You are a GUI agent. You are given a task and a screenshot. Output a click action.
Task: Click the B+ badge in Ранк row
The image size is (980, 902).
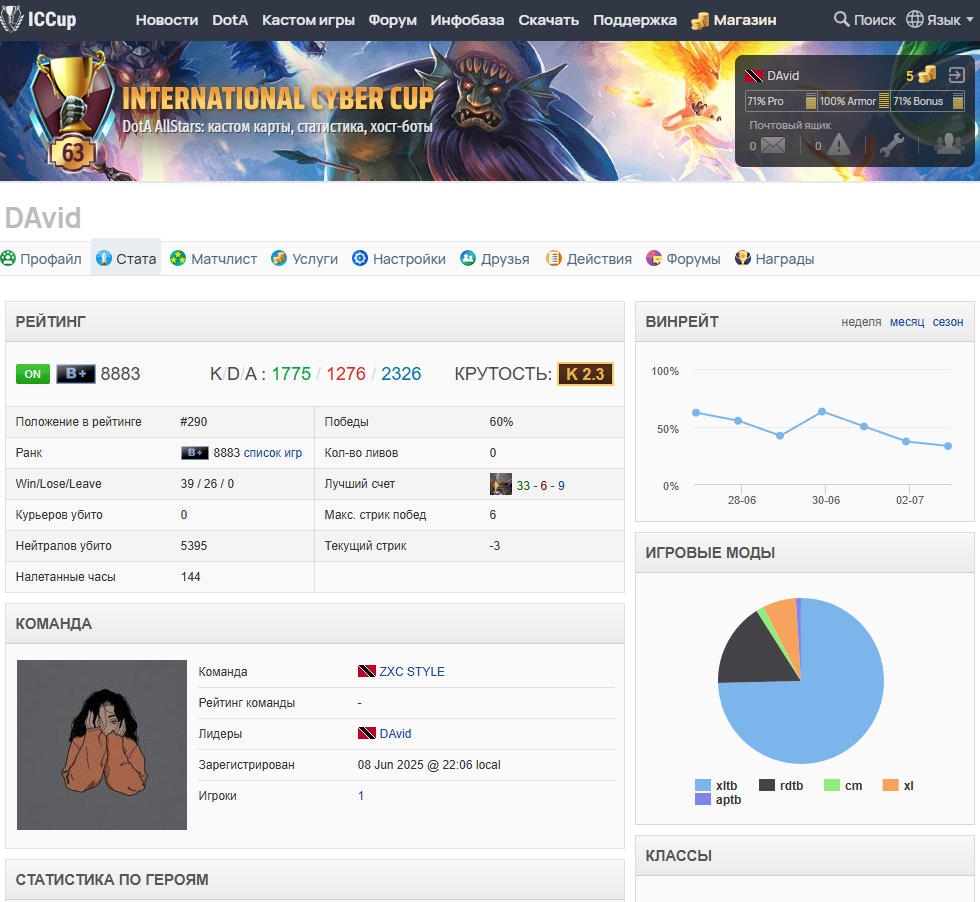195,453
